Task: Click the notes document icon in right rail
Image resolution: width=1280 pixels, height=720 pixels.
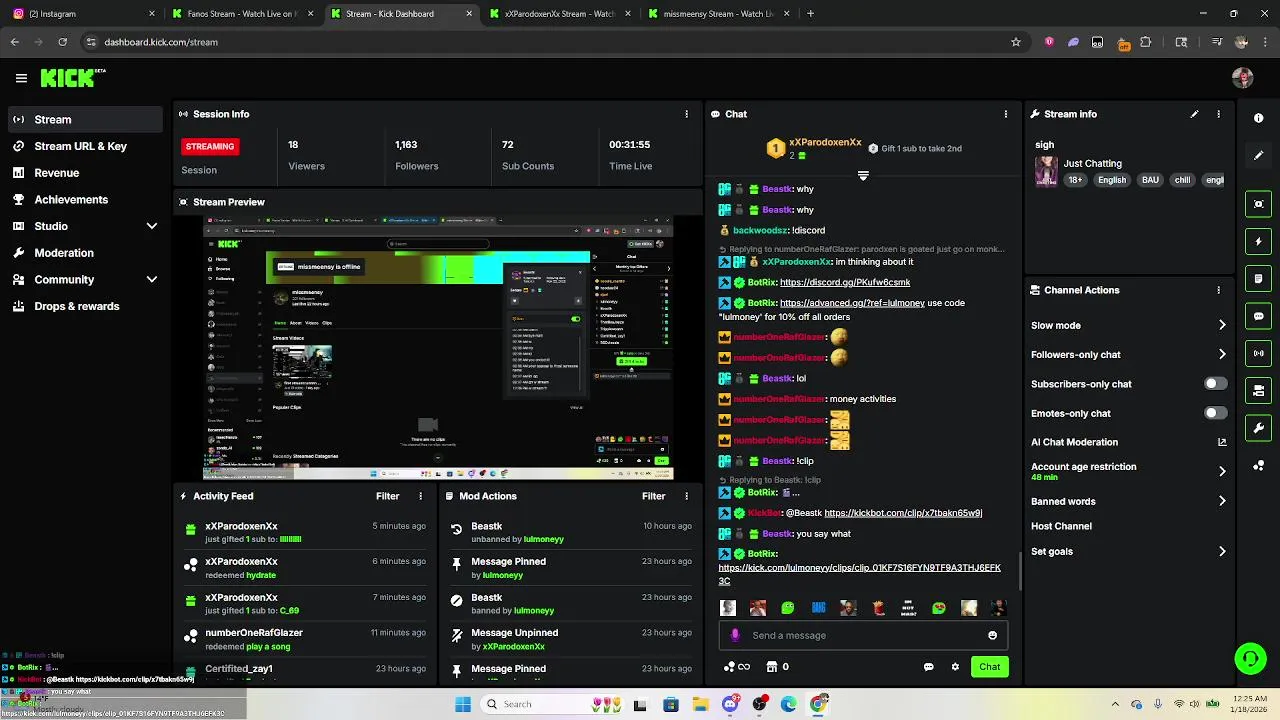Action: click(x=1258, y=279)
